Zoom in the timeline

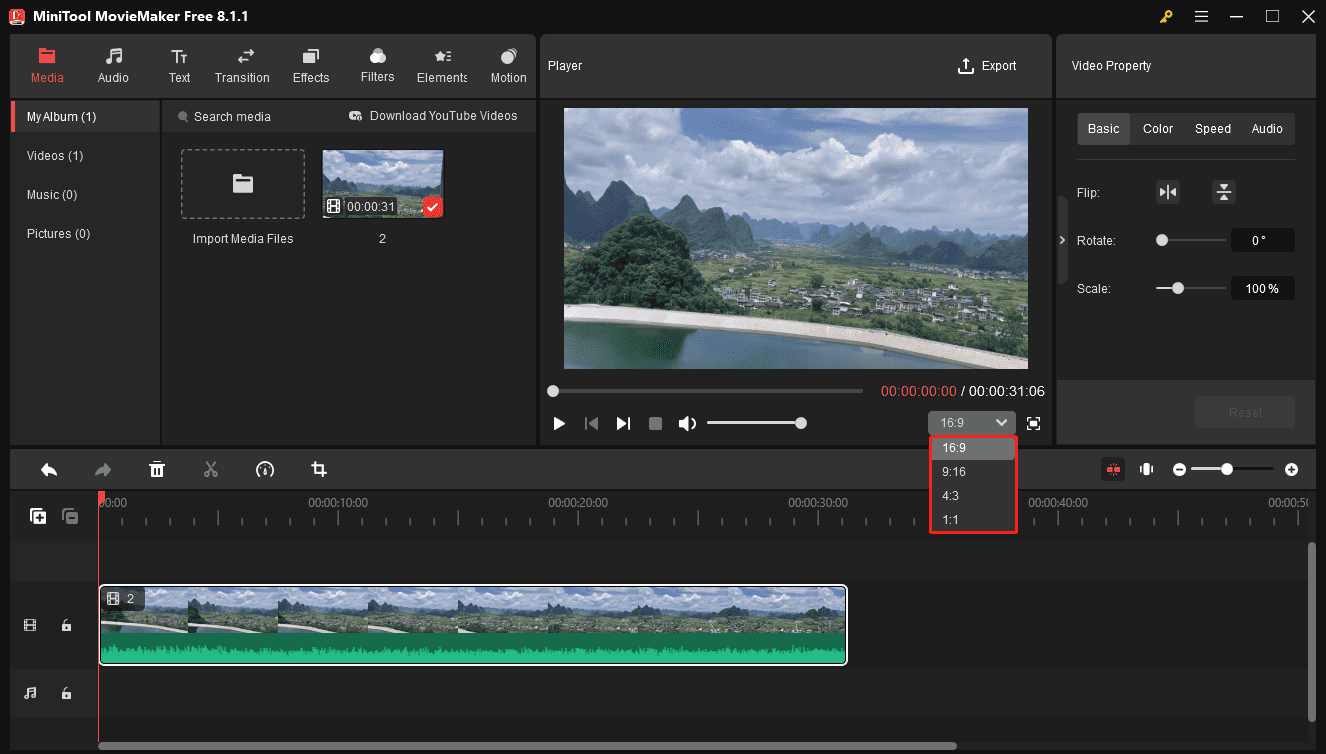1291,469
